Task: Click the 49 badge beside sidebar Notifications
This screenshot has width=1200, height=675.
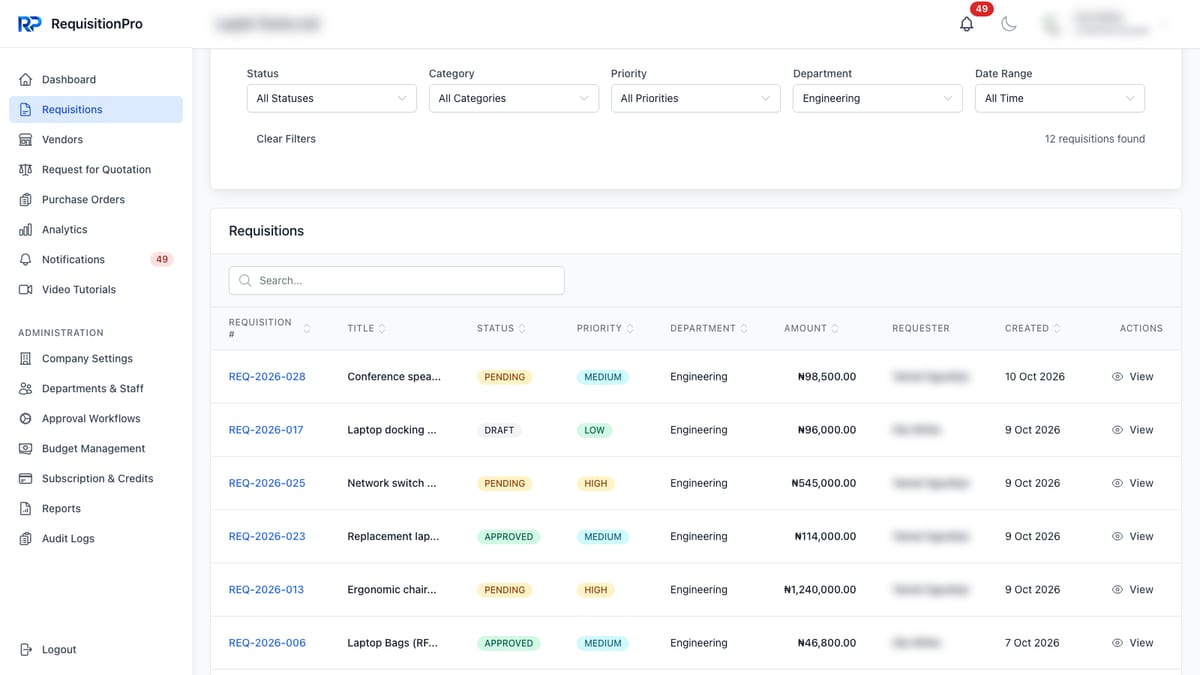Action: pyautogui.click(x=162, y=260)
